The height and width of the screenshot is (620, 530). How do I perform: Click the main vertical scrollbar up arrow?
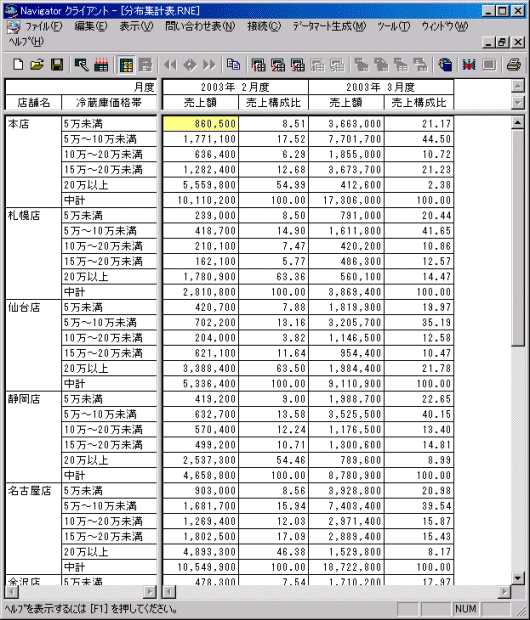(518, 122)
